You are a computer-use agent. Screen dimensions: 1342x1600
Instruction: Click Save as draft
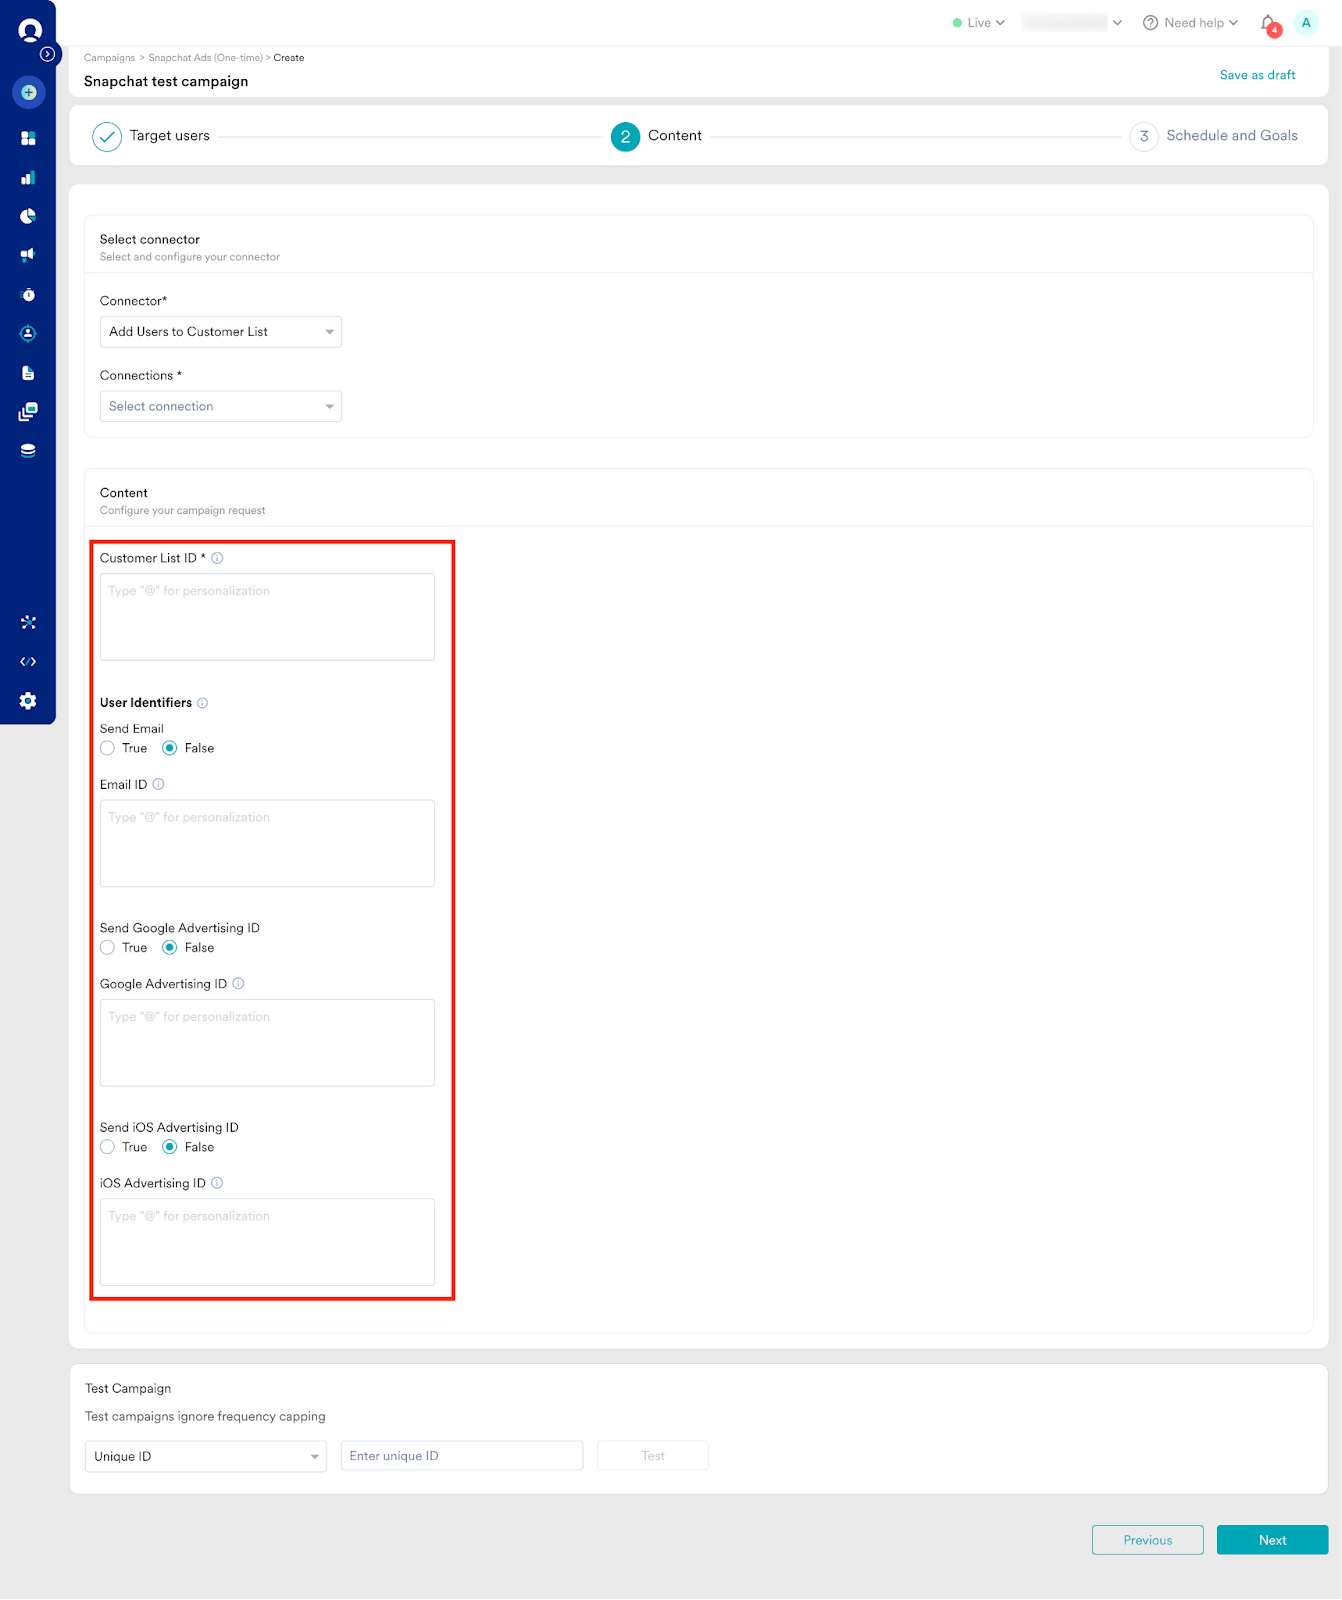[x=1257, y=75]
